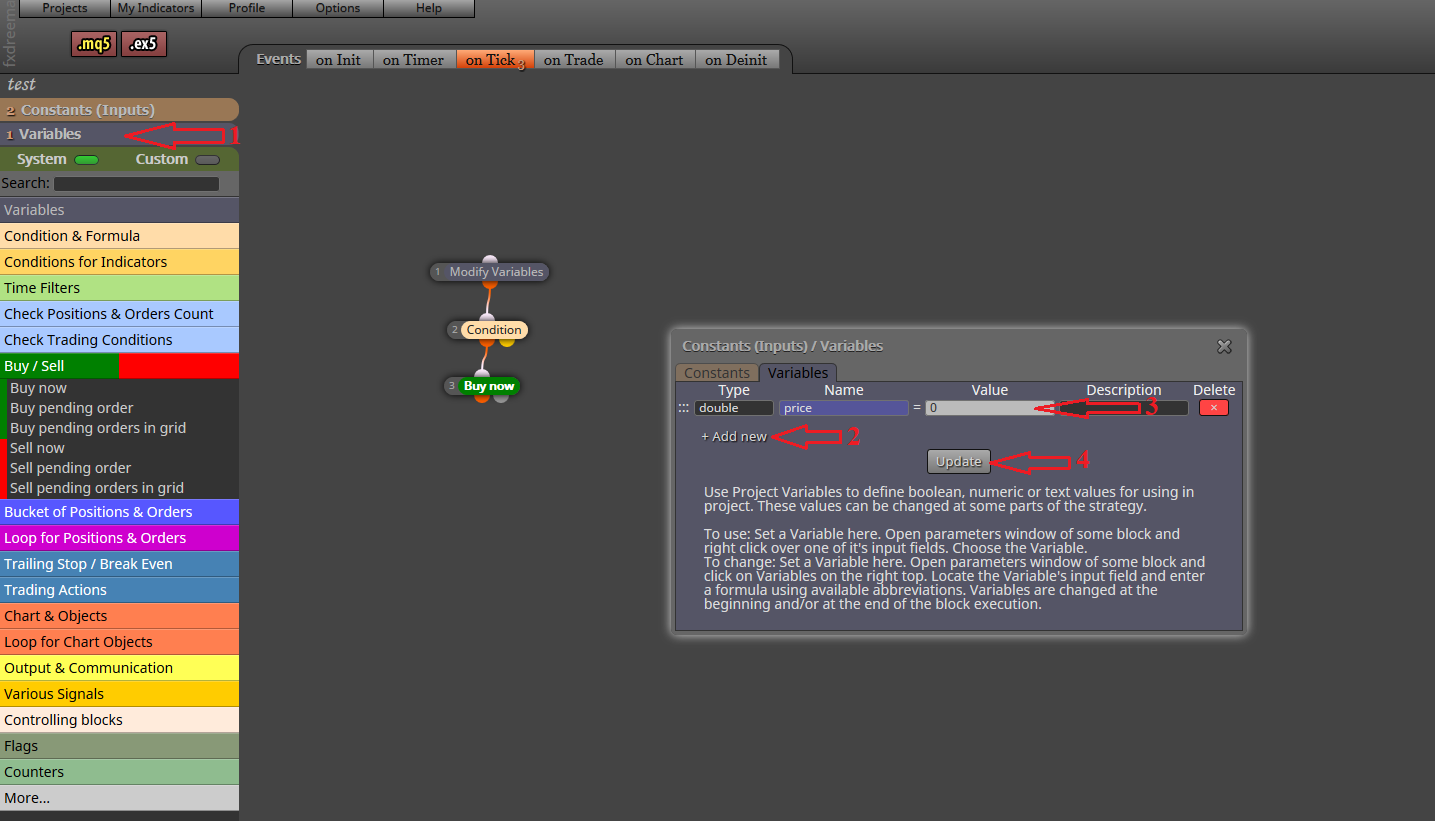
Task: Expand Loop for Positions & Orders category
Action: pyautogui.click(x=119, y=538)
